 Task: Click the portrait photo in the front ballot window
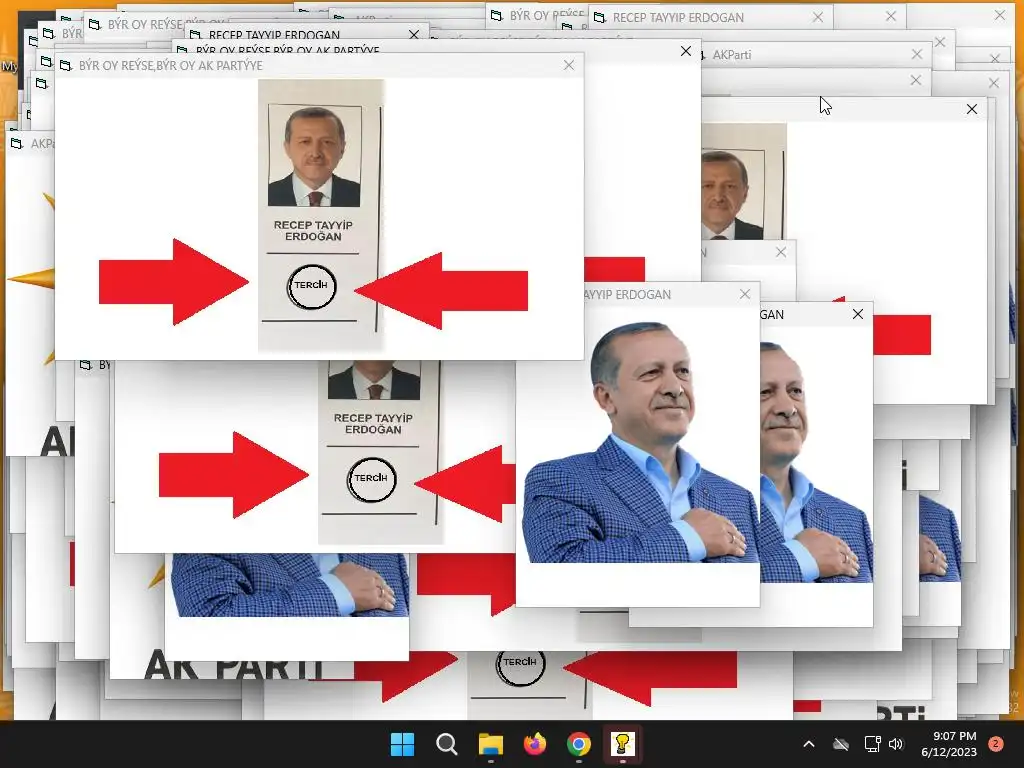pyautogui.click(x=314, y=156)
